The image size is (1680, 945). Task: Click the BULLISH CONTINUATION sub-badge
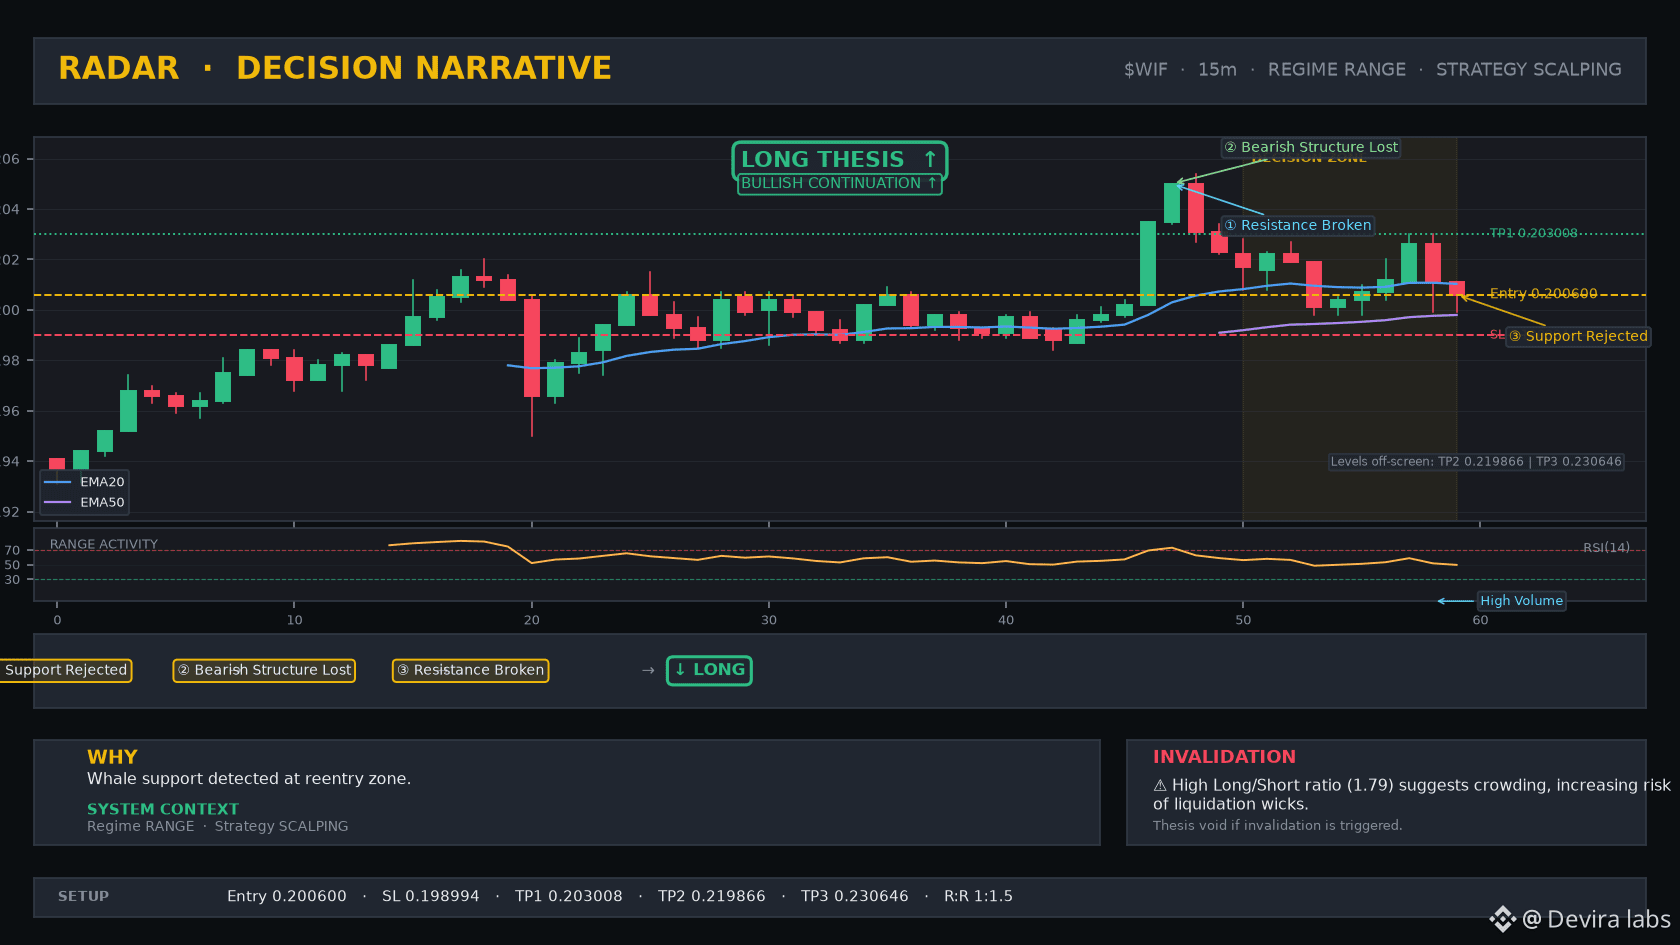839,183
